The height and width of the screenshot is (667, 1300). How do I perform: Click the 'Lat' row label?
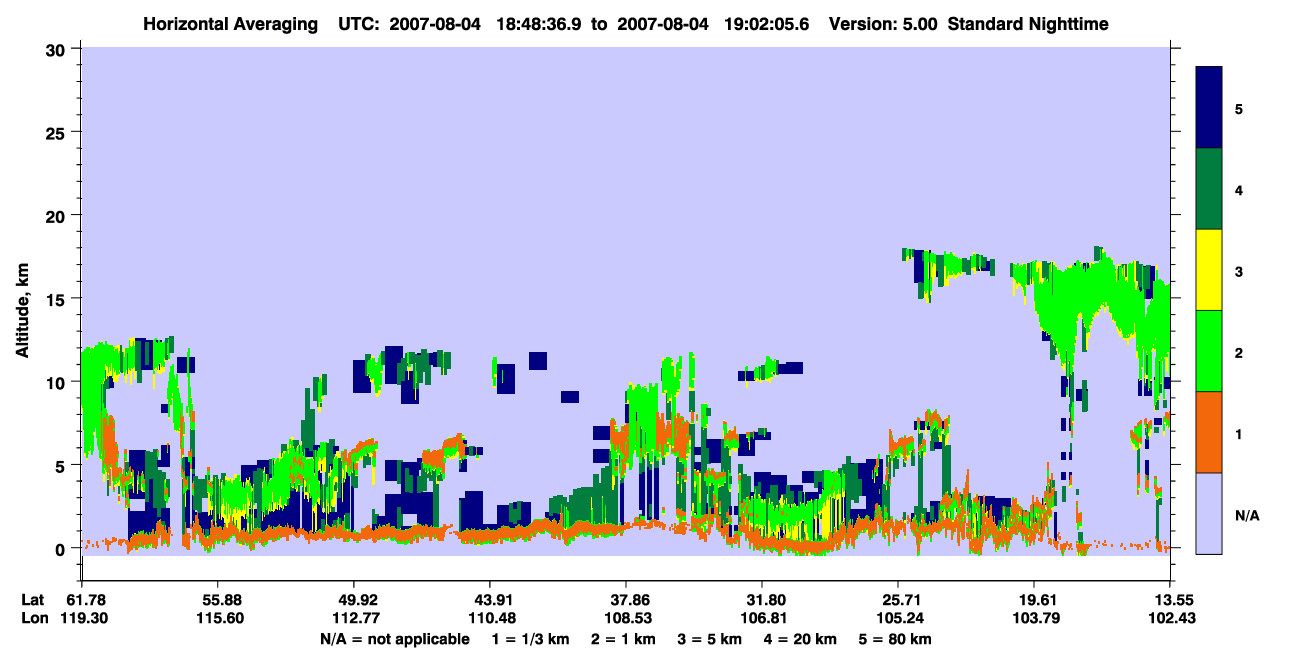click(x=32, y=600)
